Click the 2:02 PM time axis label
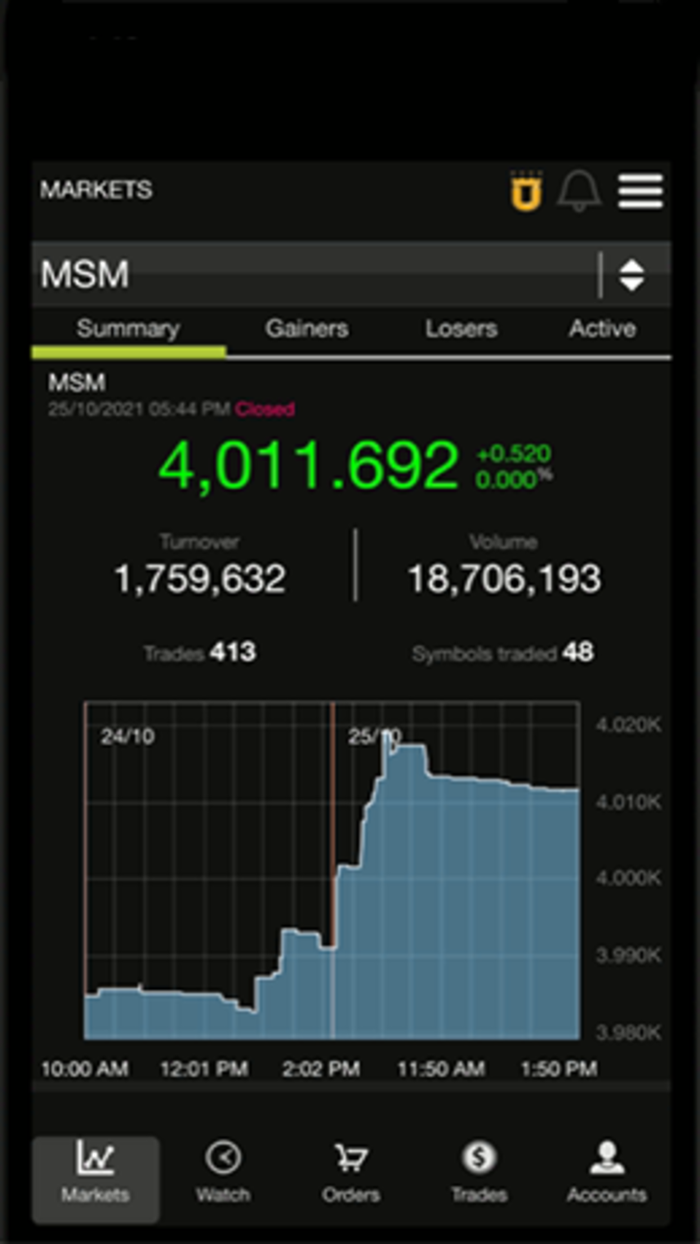Viewport: 700px width, 1244px height. point(320,1069)
